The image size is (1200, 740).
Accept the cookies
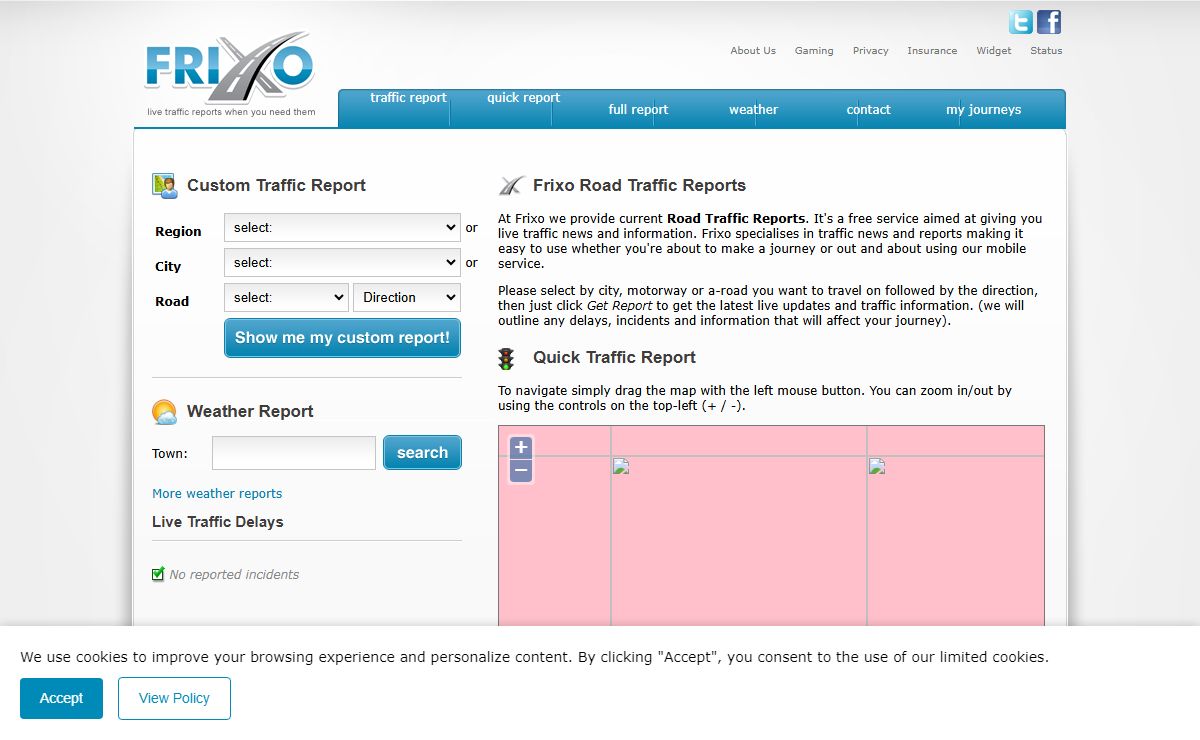point(61,698)
